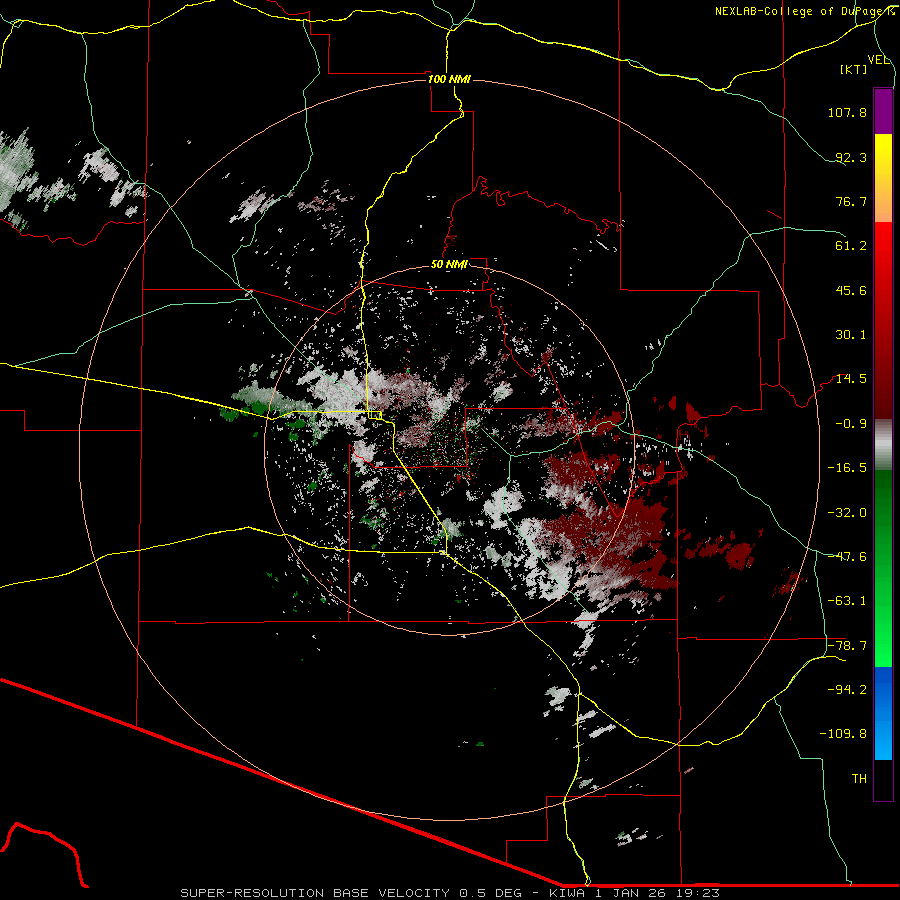Click the green segment of the color scale
Image resolution: width=900 pixels, height=900 pixels.
click(883, 568)
